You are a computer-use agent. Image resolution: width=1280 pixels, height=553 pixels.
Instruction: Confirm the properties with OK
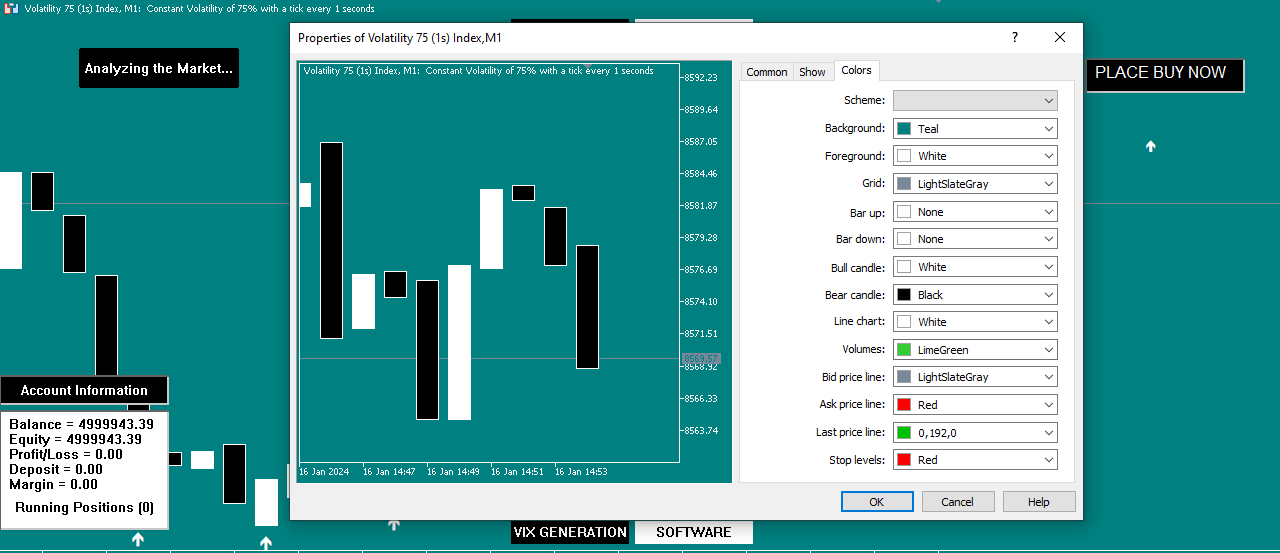click(x=877, y=502)
